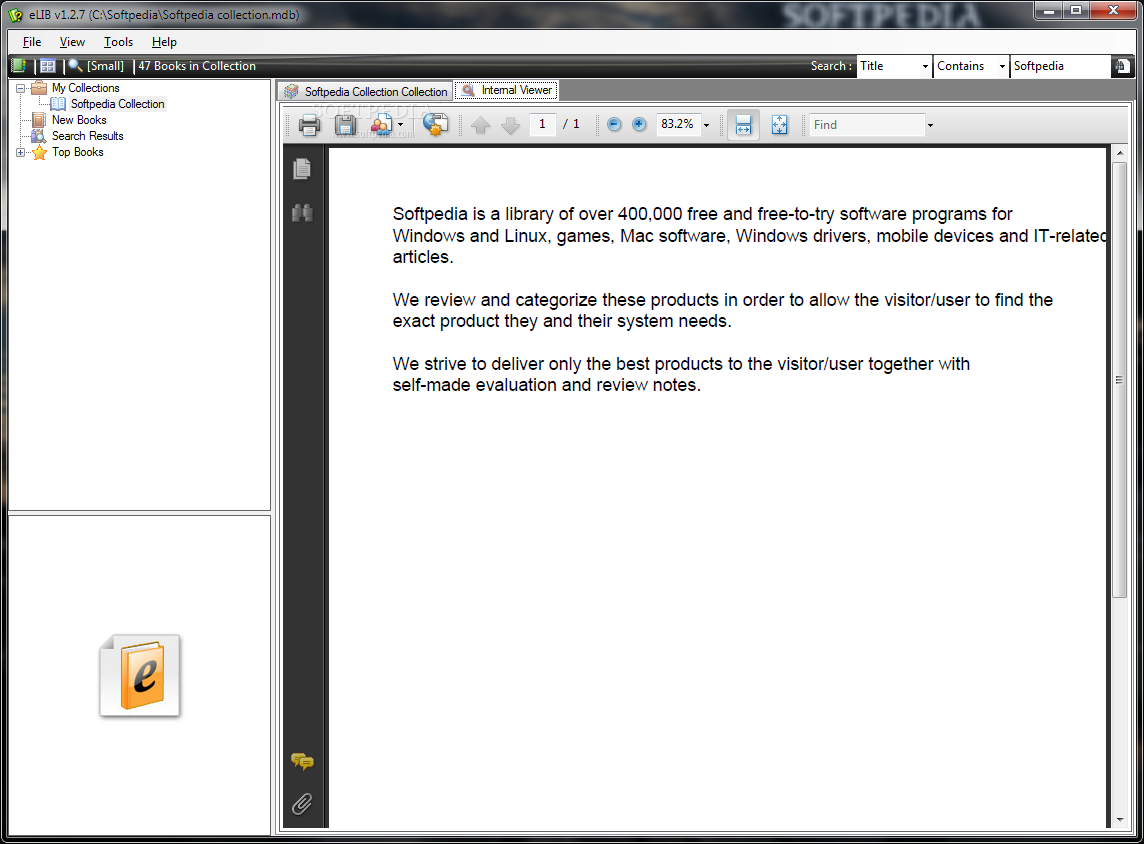This screenshot has width=1144, height=844.
Task: Enable fit-width scrolling mode icon
Action: [743, 125]
